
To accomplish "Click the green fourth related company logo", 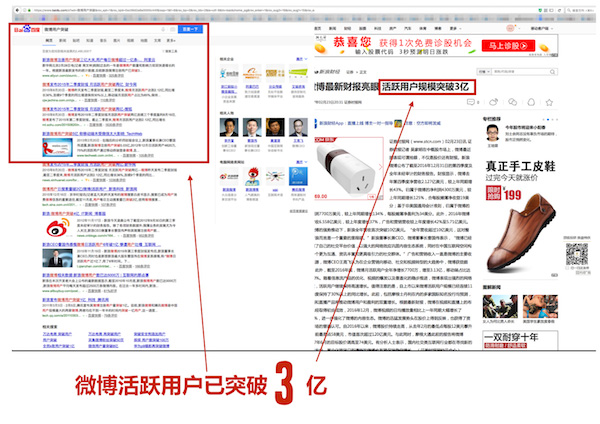I will click(298, 73).
